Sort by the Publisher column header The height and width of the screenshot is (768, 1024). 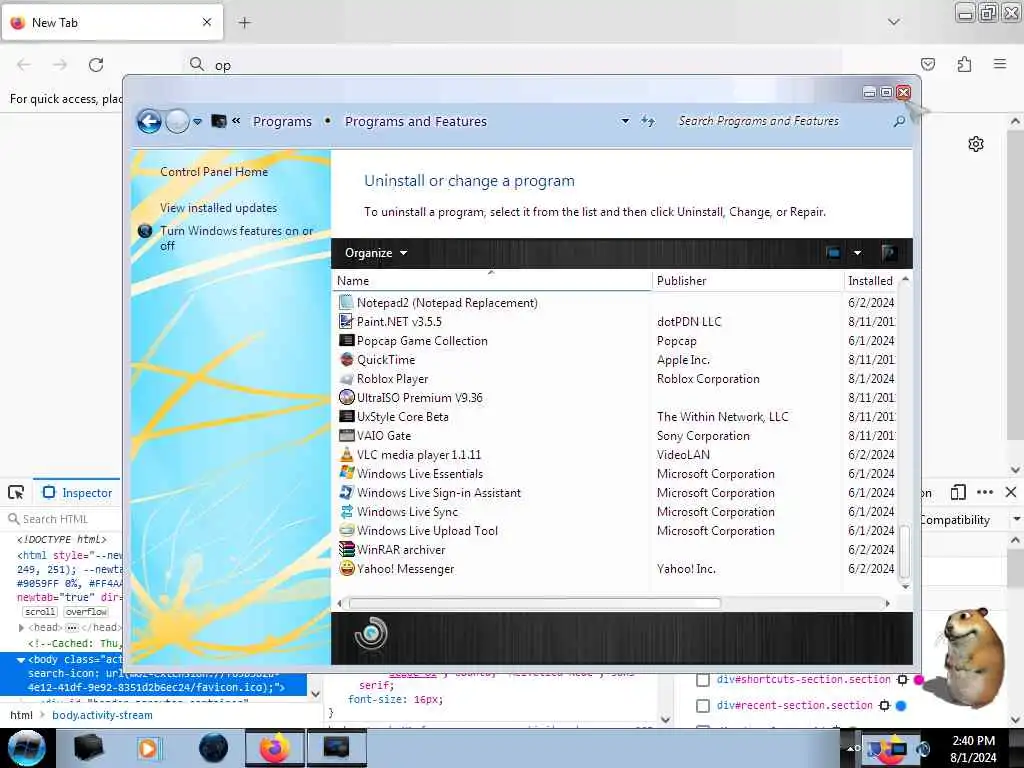click(x=748, y=281)
